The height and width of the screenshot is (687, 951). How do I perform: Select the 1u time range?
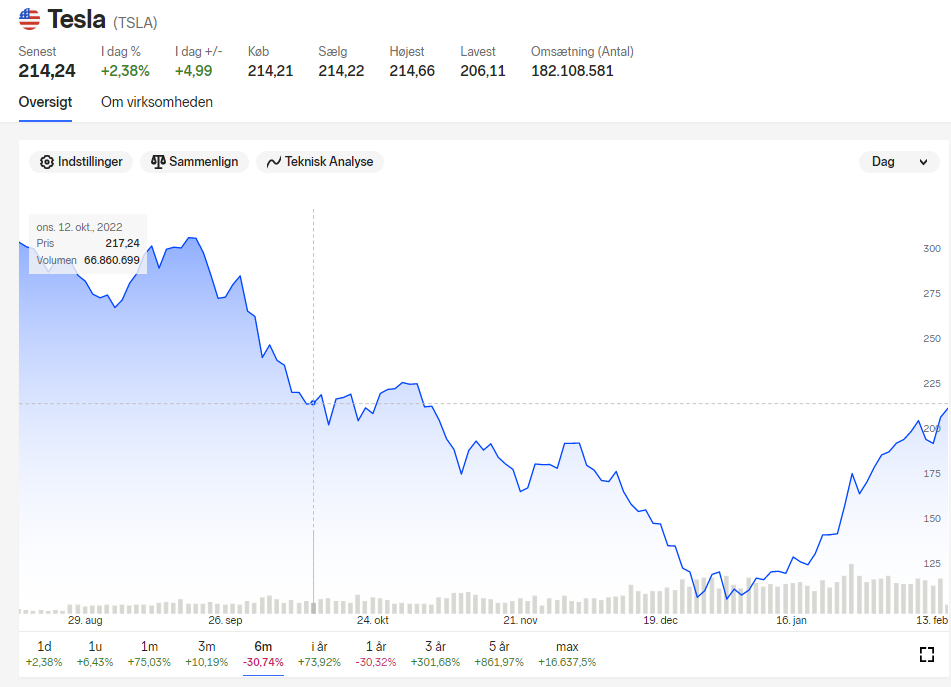point(95,654)
